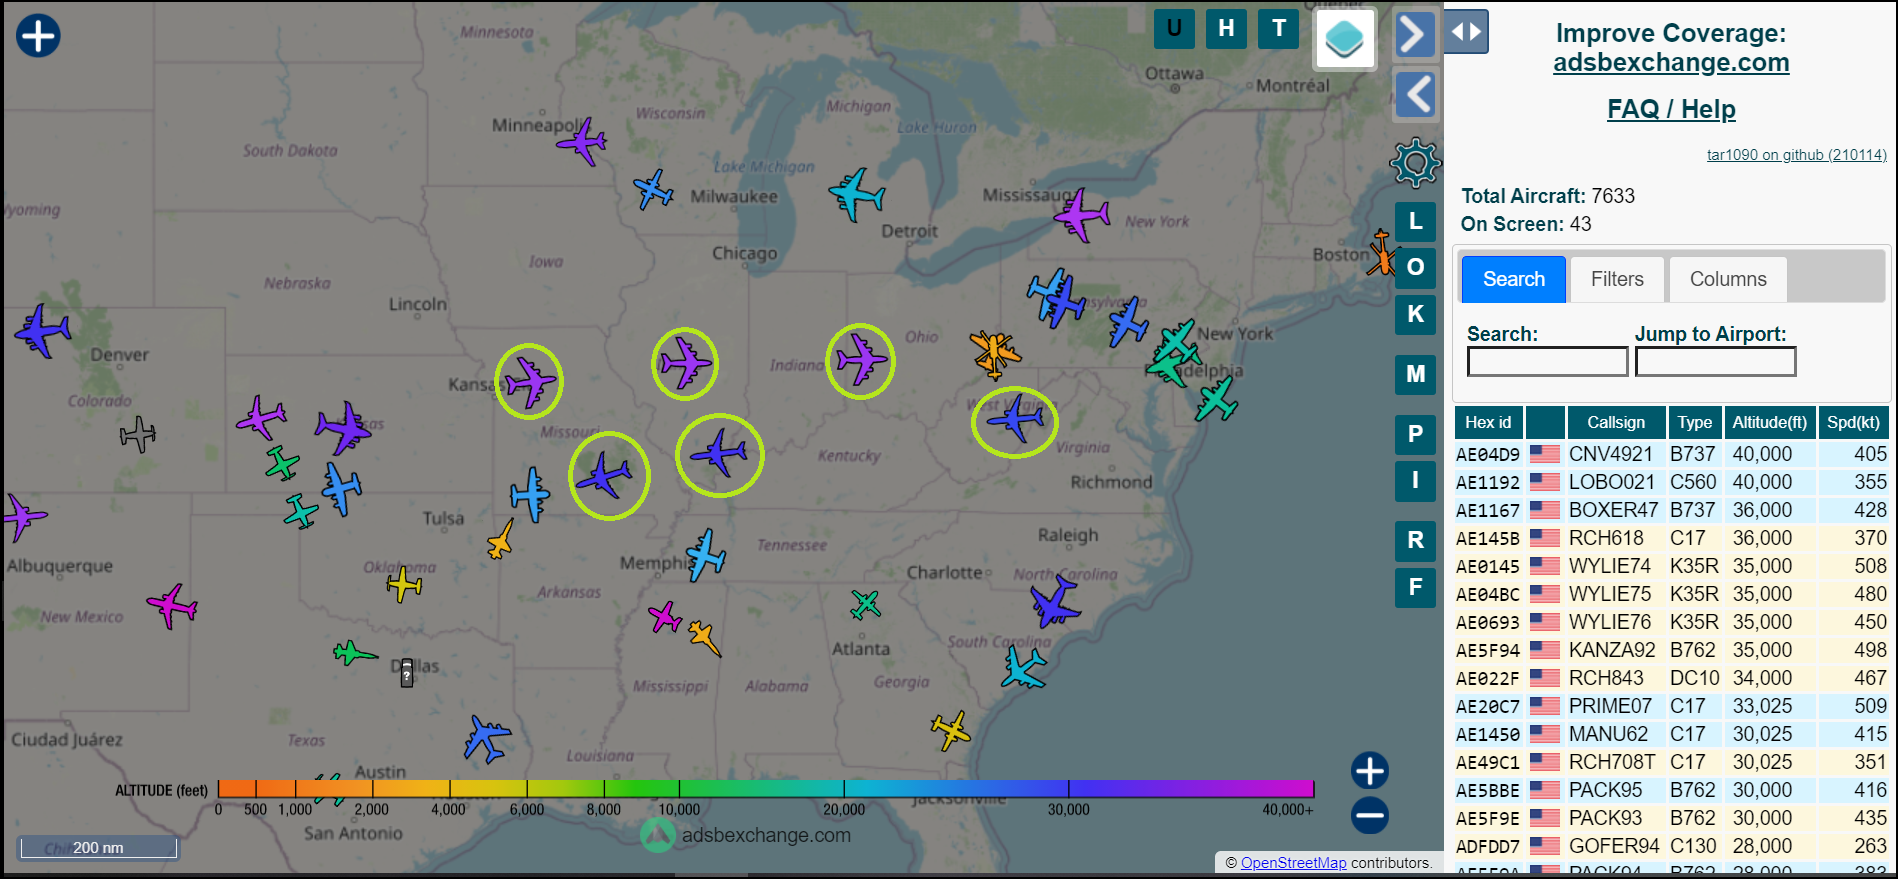The width and height of the screenshot is (1898, 879).
Task: Select the PRIME07 aircraft row
Action: point(1671,706)
